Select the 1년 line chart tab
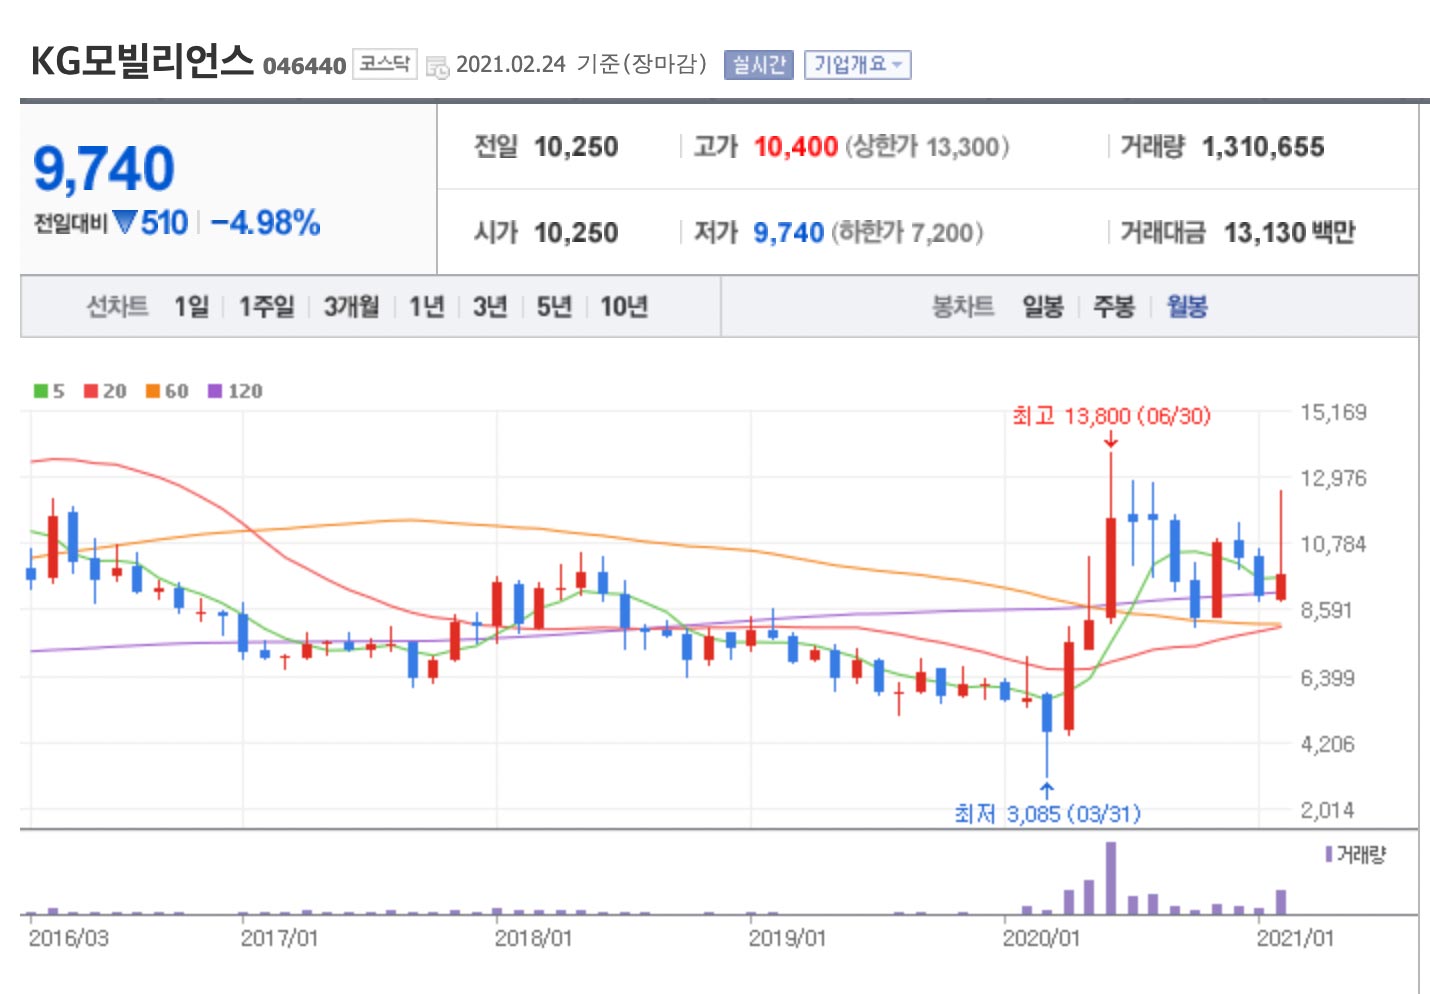 tap(426, 306)
